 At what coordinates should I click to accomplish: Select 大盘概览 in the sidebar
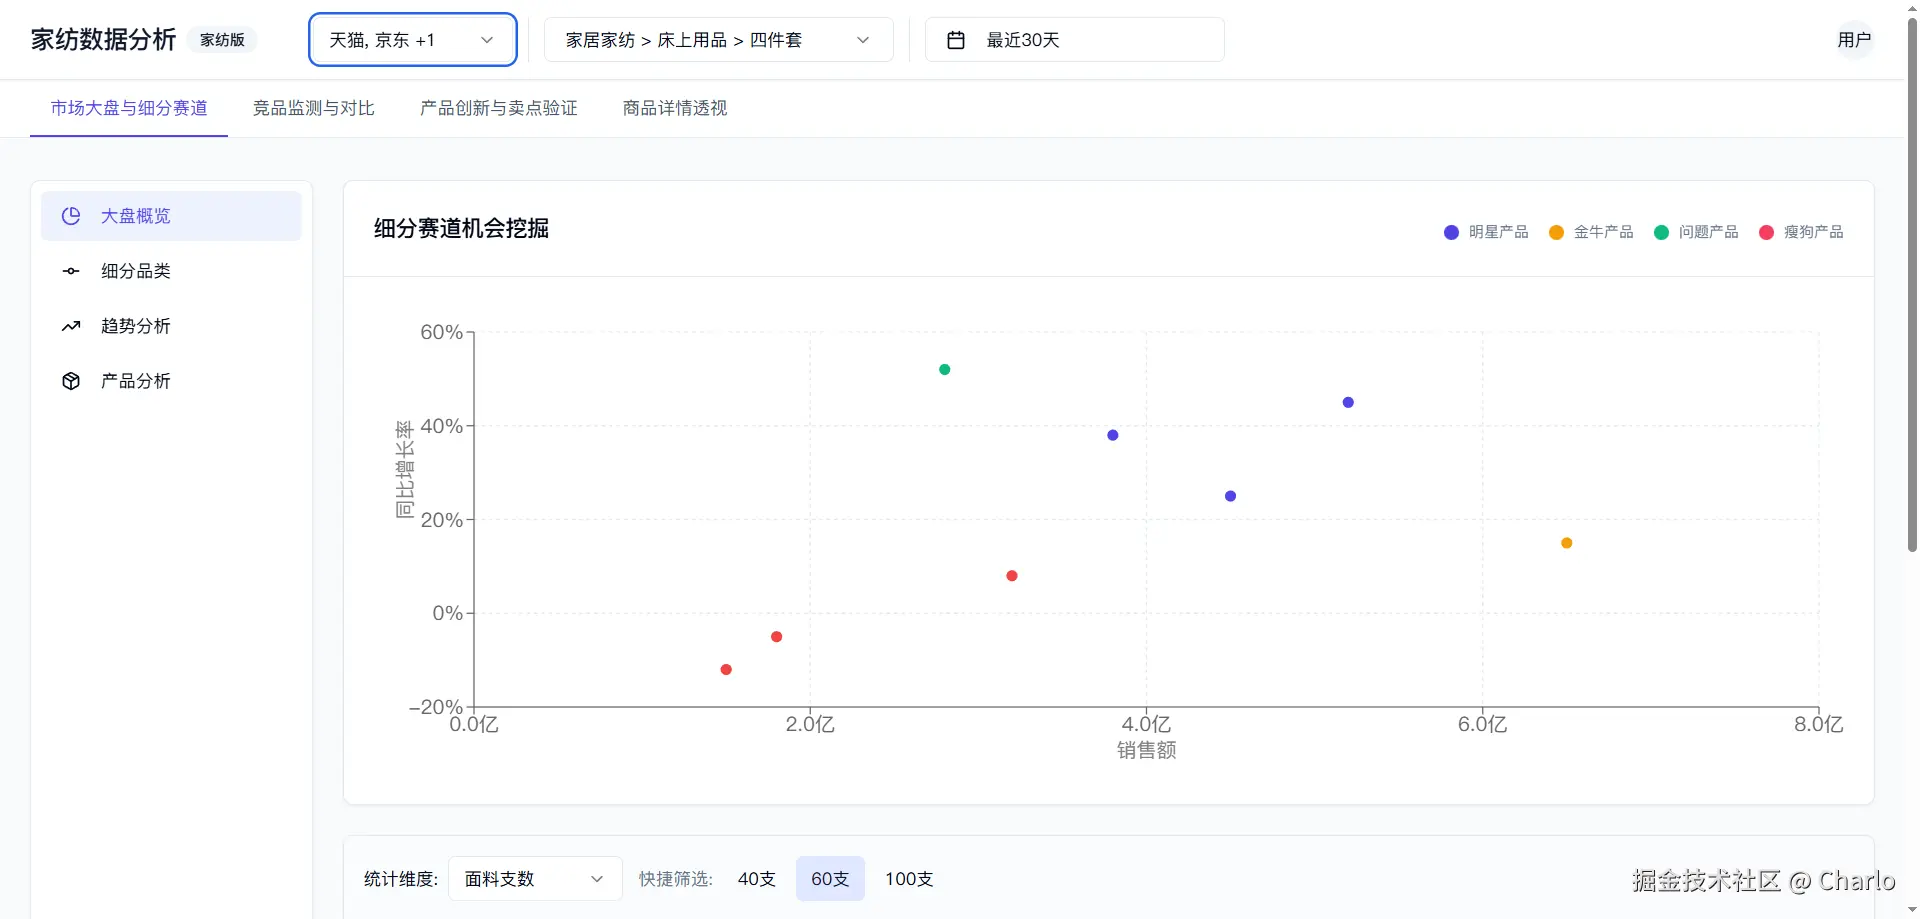point(171,216)
